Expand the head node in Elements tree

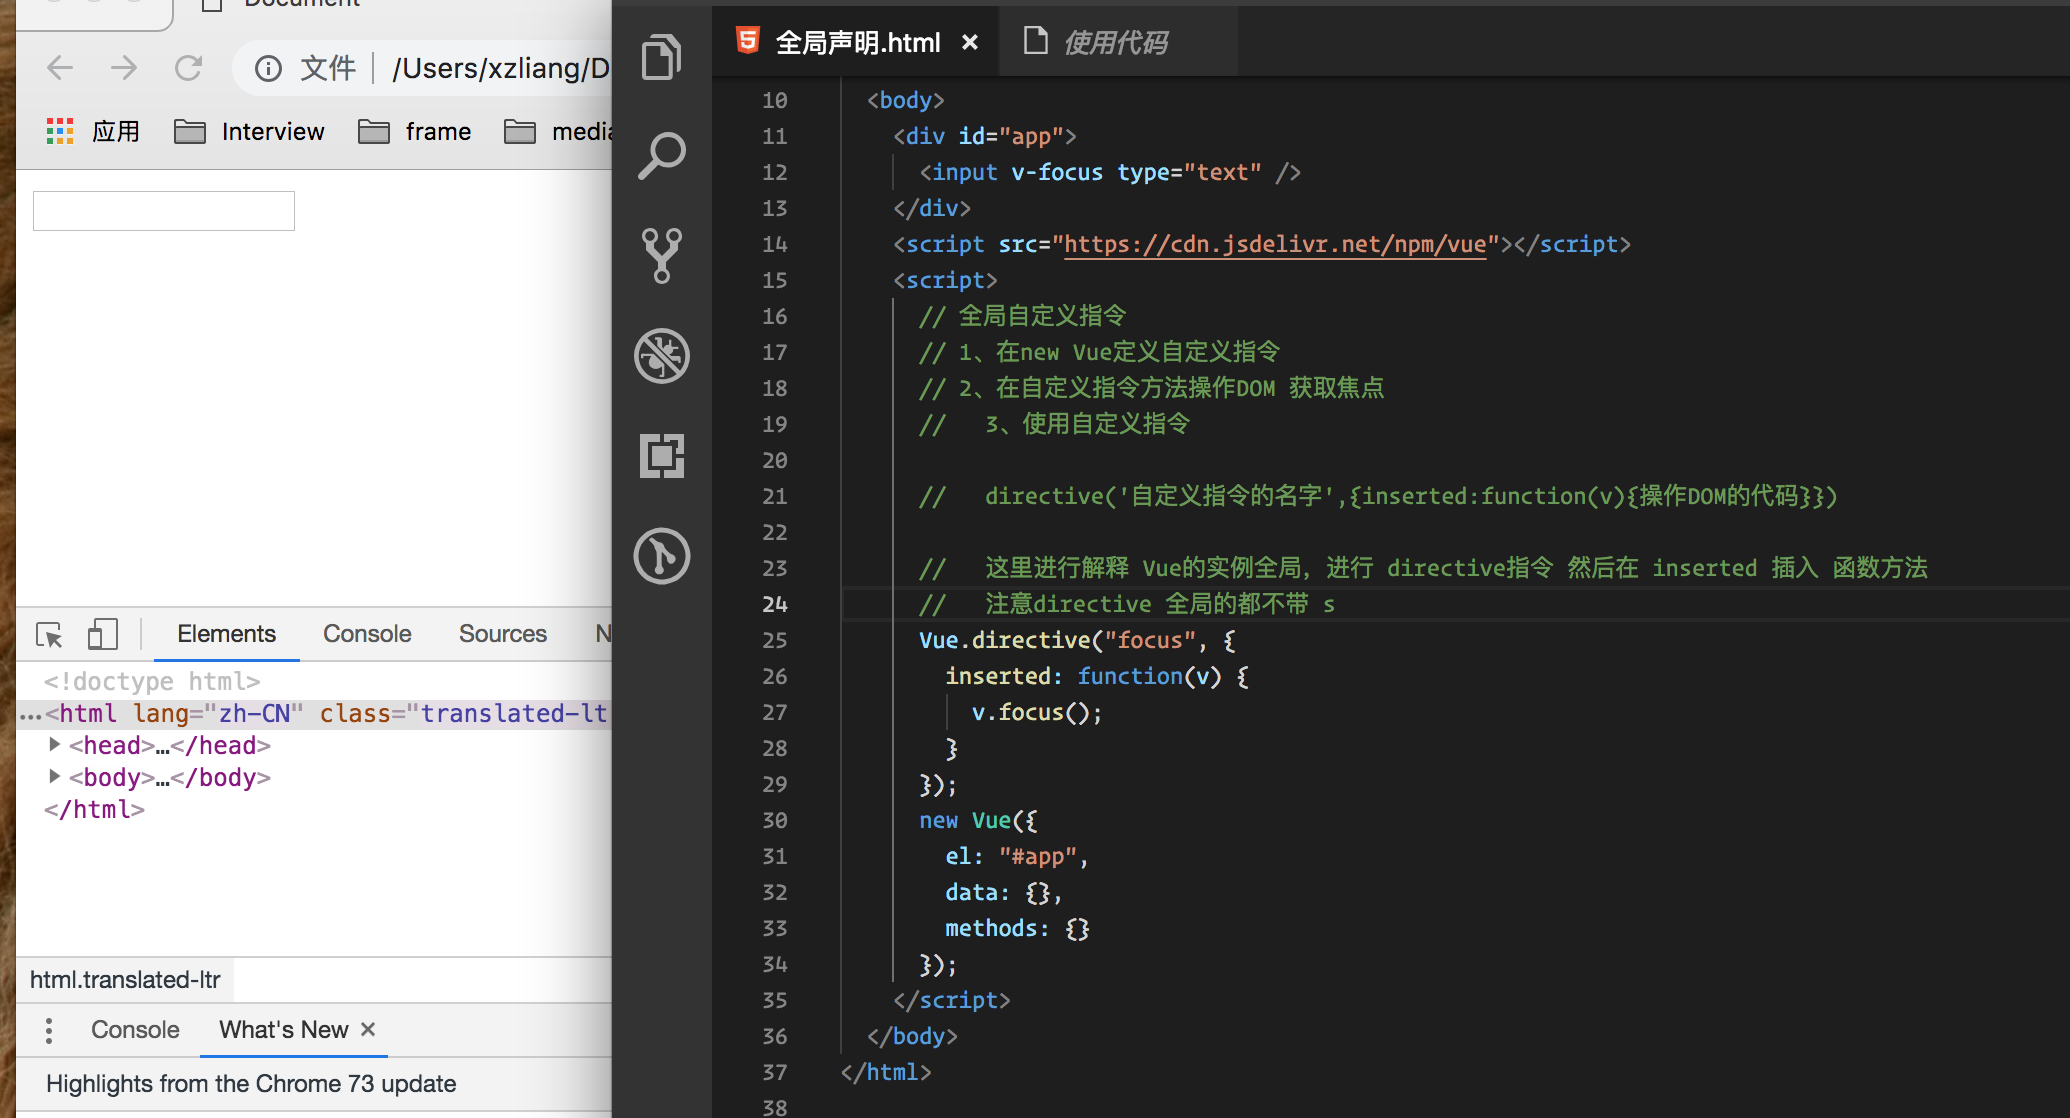(x=55, y=745)
